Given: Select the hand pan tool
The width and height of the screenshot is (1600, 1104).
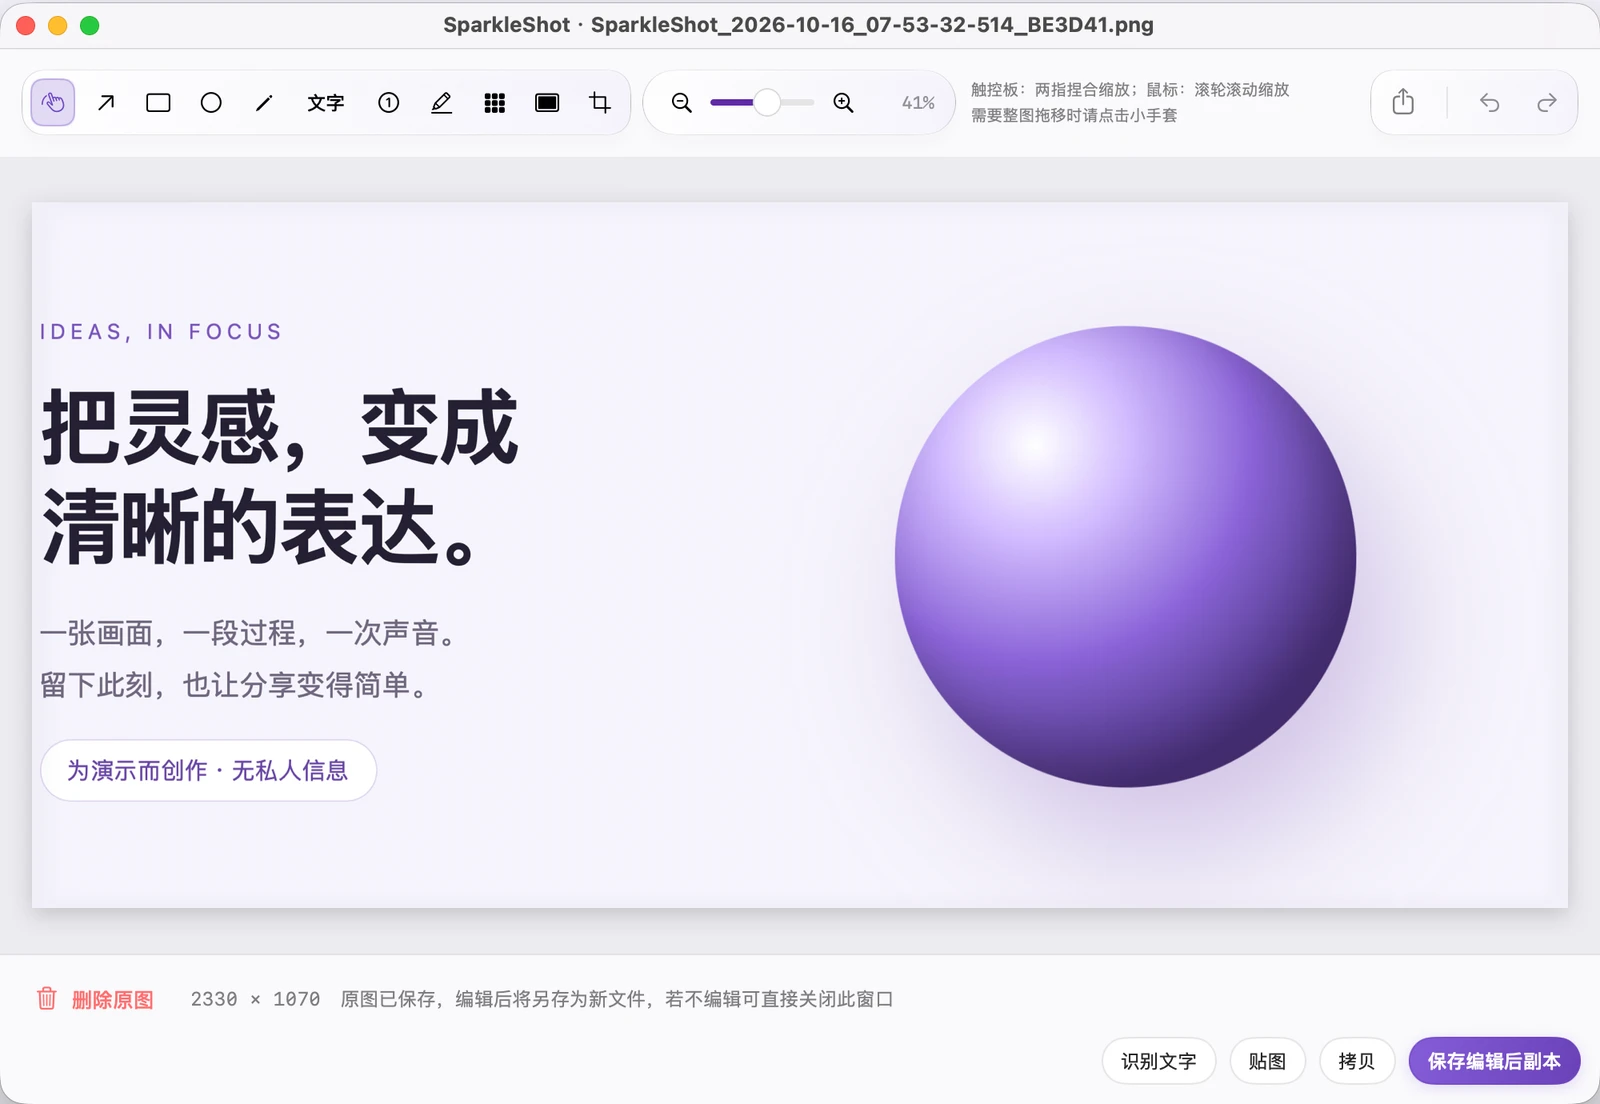Looking at the screenshot, I should tap(53, 102).
